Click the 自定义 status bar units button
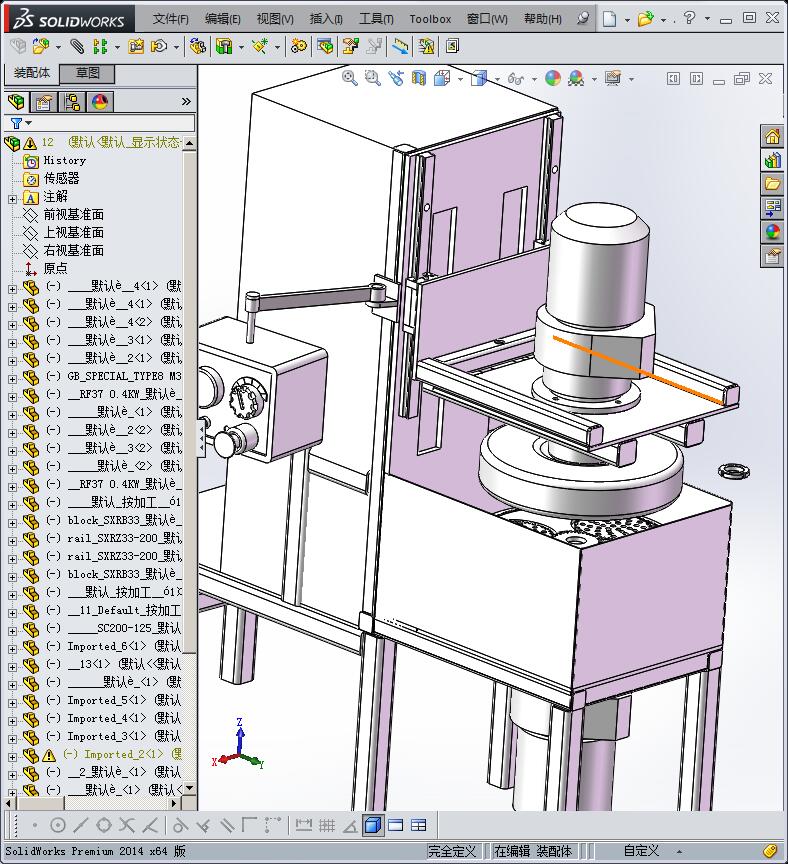Screen dimensions: 788x864 (x=641, y=851)
